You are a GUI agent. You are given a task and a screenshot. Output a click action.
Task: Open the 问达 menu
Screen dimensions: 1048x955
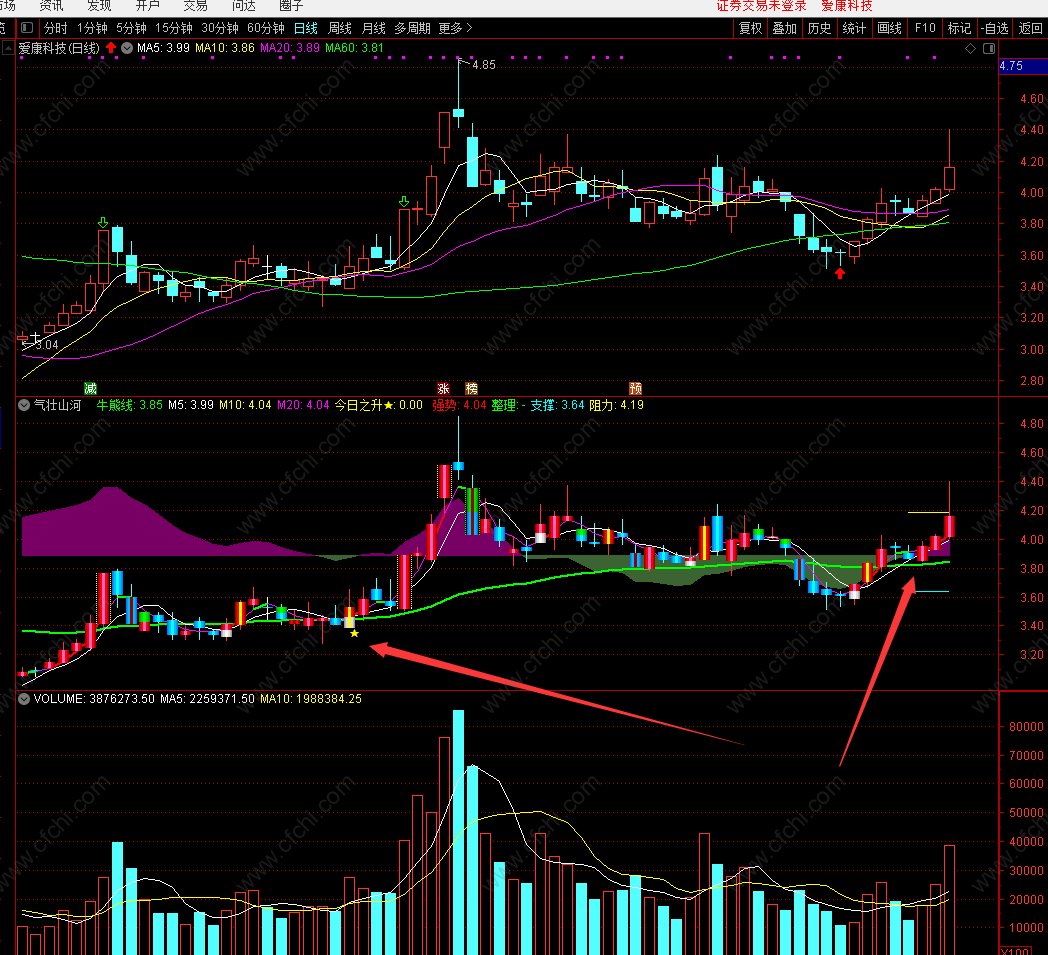244,6
